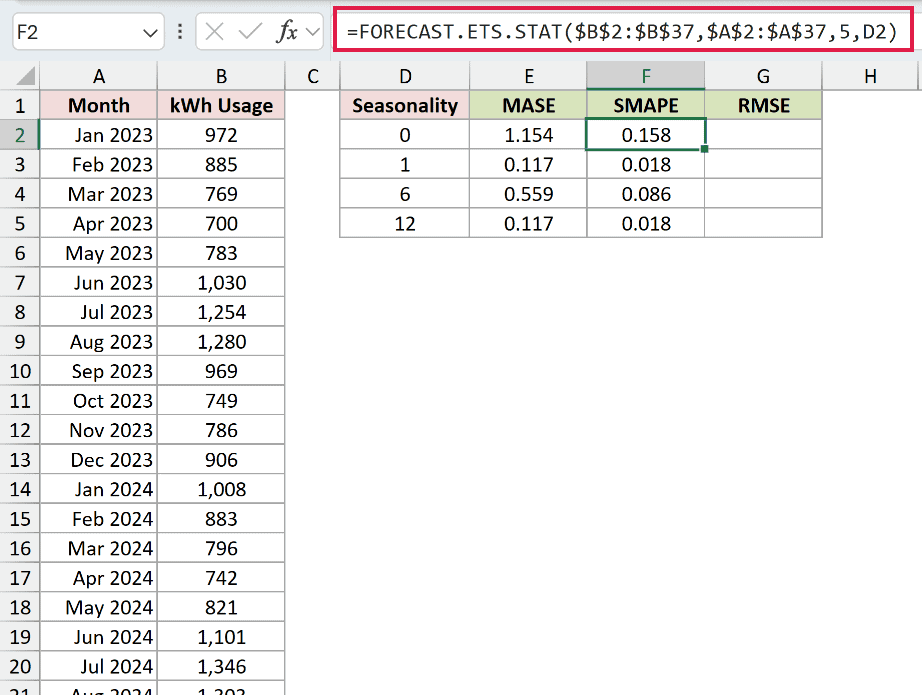The image size is (922, 695).
Task: Select cell with Mar 2024
Action: pos(99,549)
